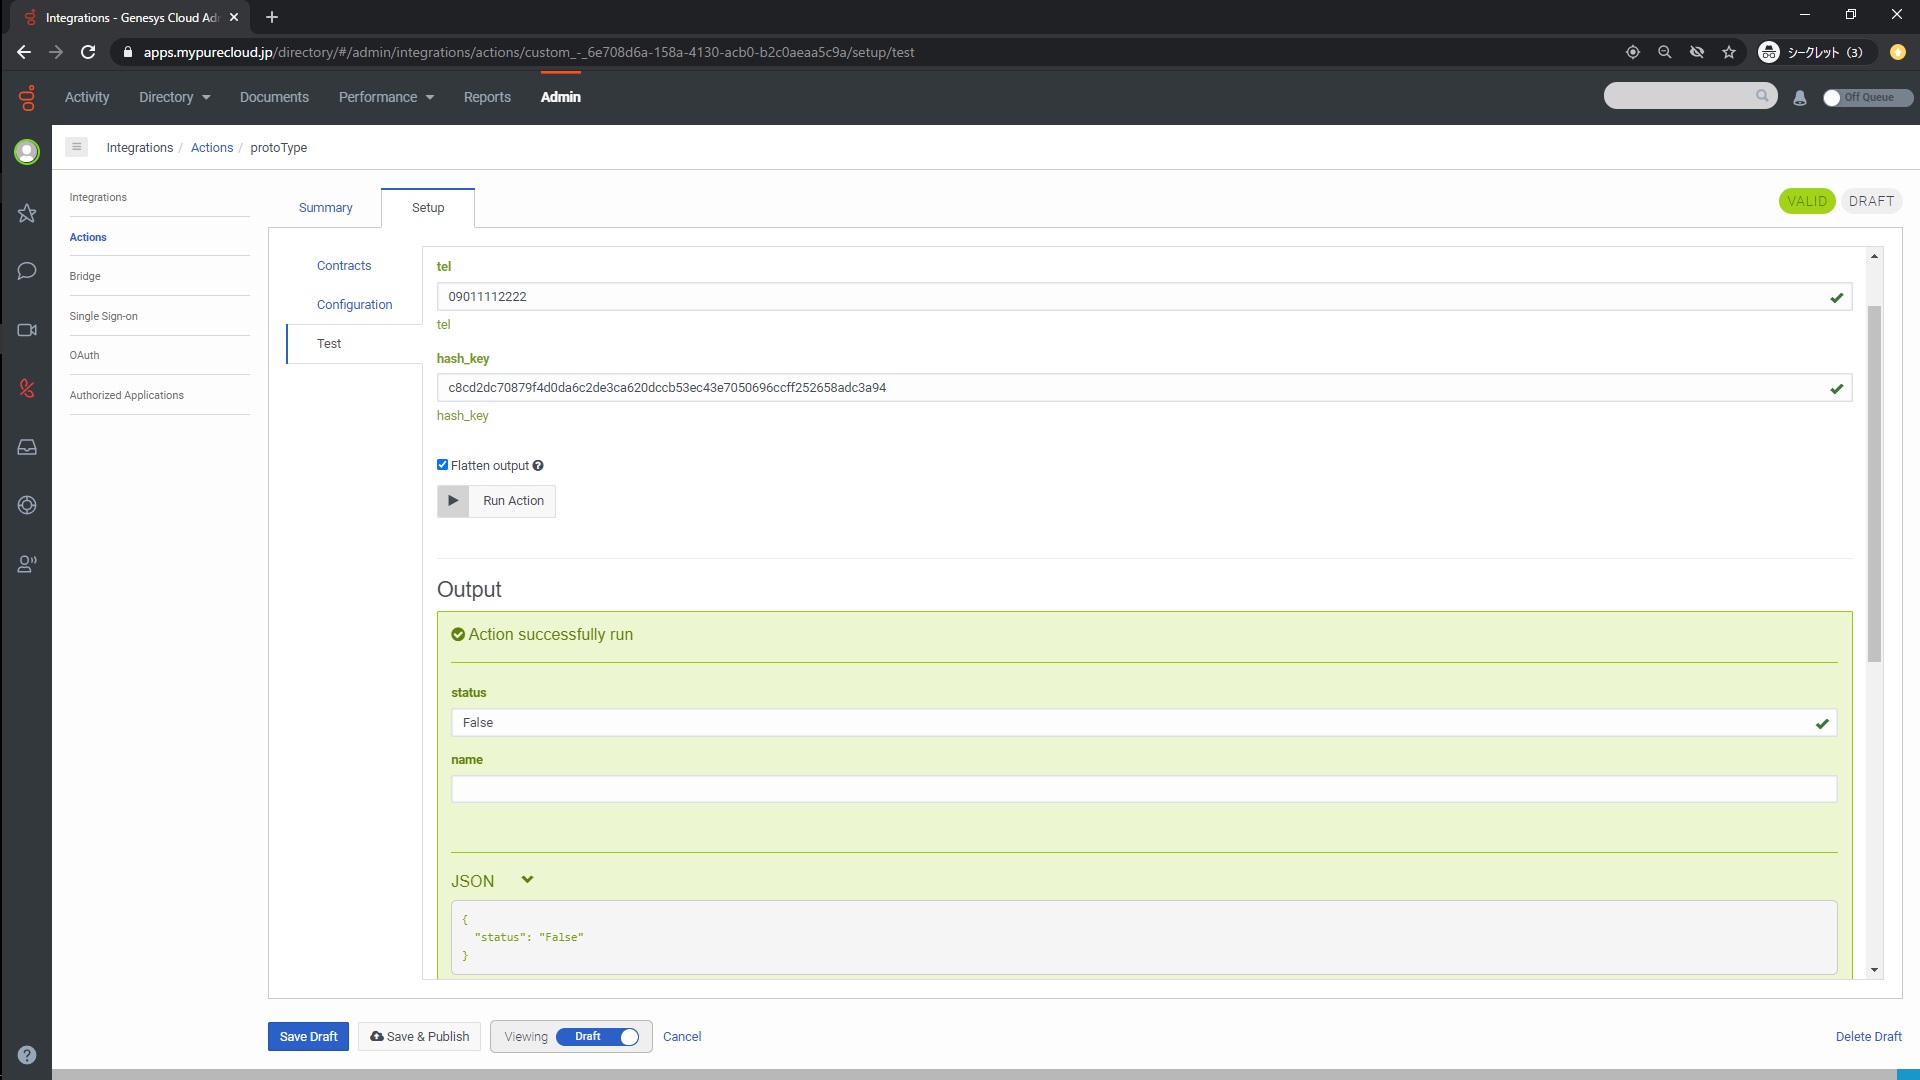Click the notification bell icon
This screenshot has height=1080, width=1920.
(1800, 98)
